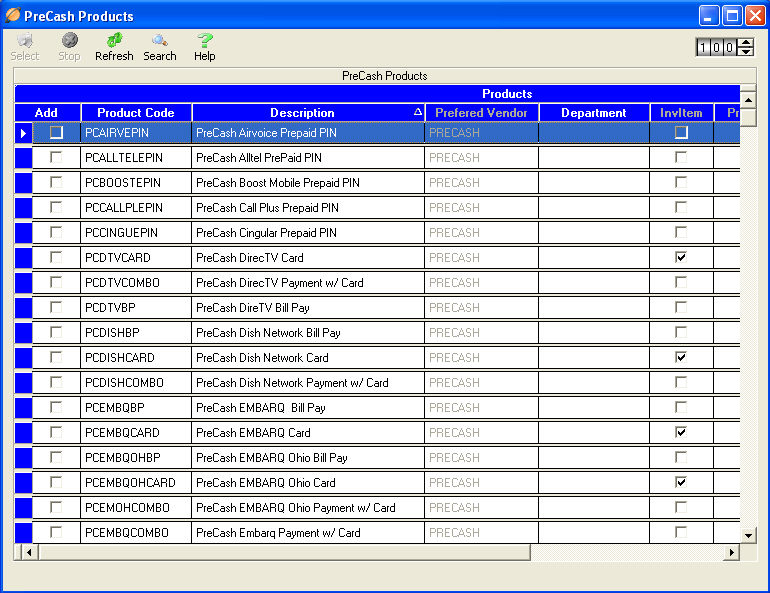Viewport: 770px width, 593px height.
Task: Click the PreCash Products panel caption
Action: [385, 76]
